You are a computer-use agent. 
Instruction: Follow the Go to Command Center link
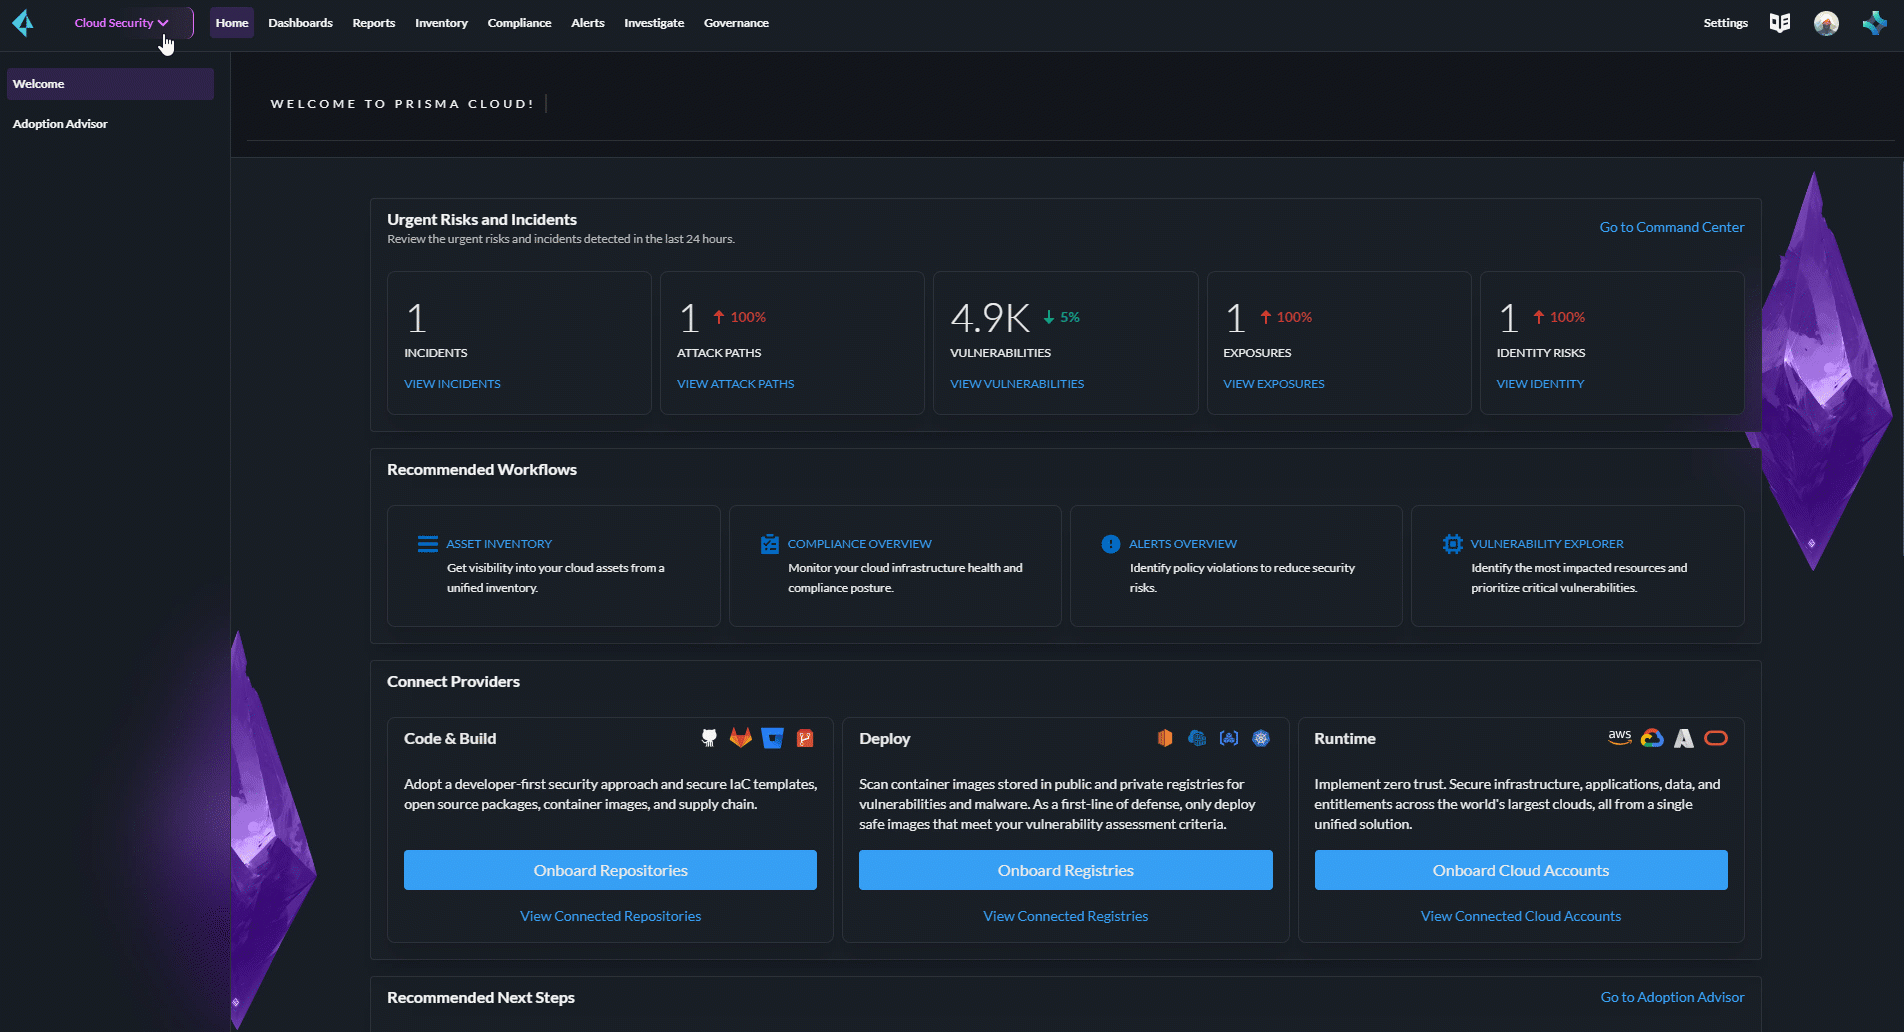tap(1671, 227)
